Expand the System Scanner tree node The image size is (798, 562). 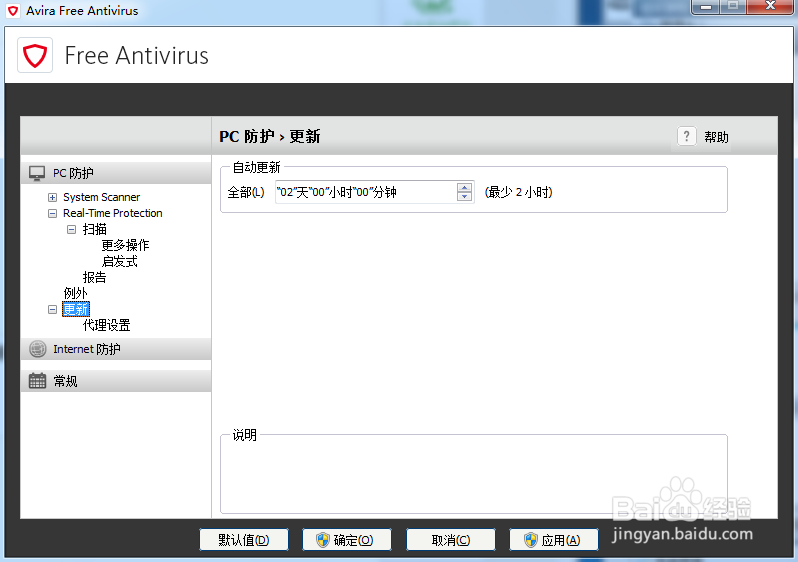pos(52,198)
